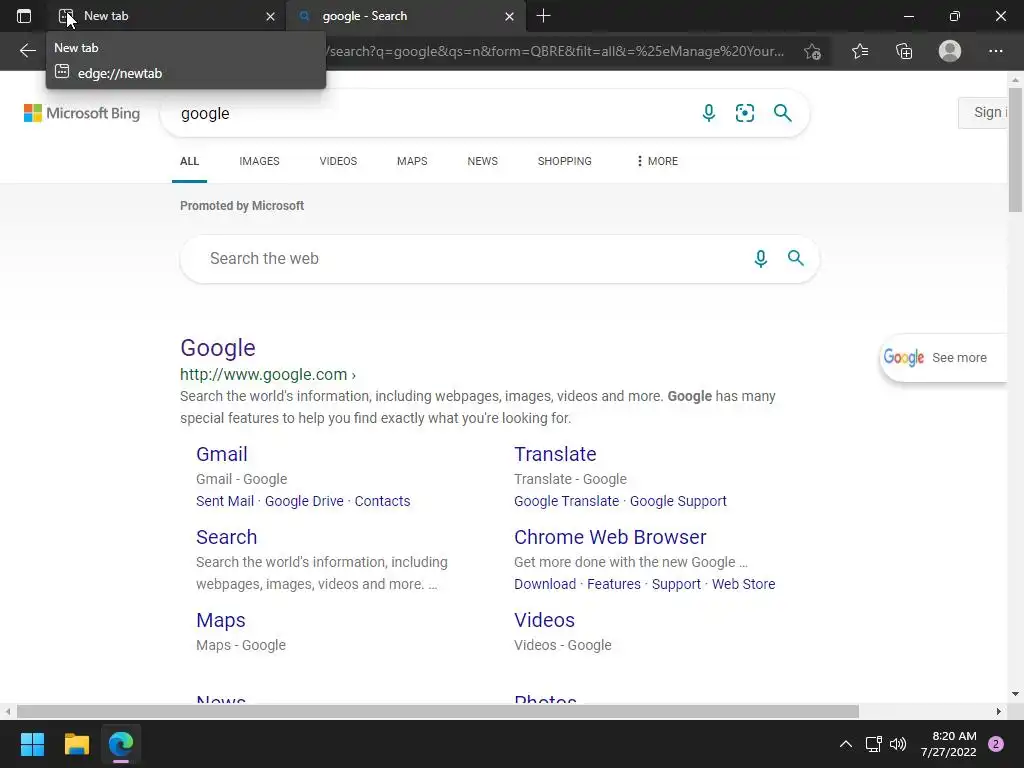Image resolution: width=1024 pixels, height=768 pixels.
Task: Click the Microsoft Bing logo
Action: pyautogui.click(x=82, y=113)
